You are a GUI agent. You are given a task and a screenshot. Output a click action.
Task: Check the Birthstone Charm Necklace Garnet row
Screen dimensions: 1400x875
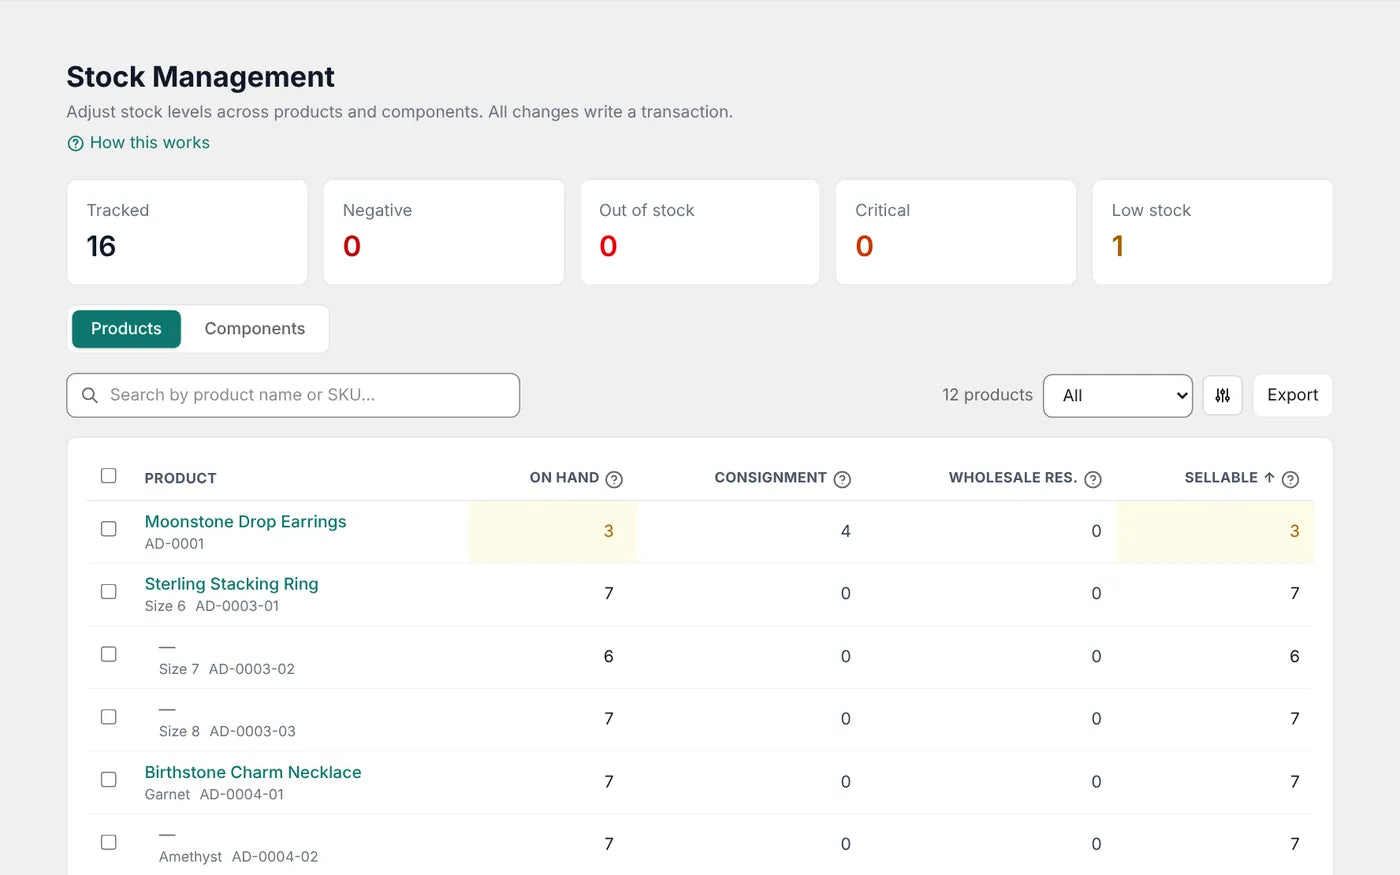[109, 779]
